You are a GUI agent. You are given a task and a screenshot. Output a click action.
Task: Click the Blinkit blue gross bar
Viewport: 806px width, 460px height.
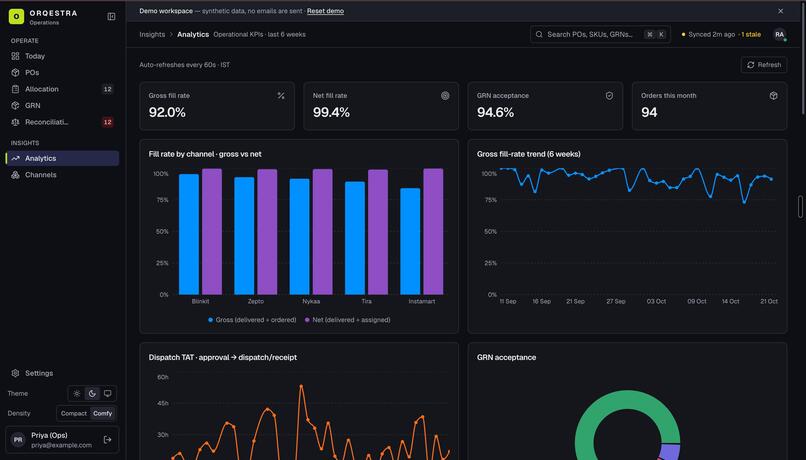(x=189, y=234)
